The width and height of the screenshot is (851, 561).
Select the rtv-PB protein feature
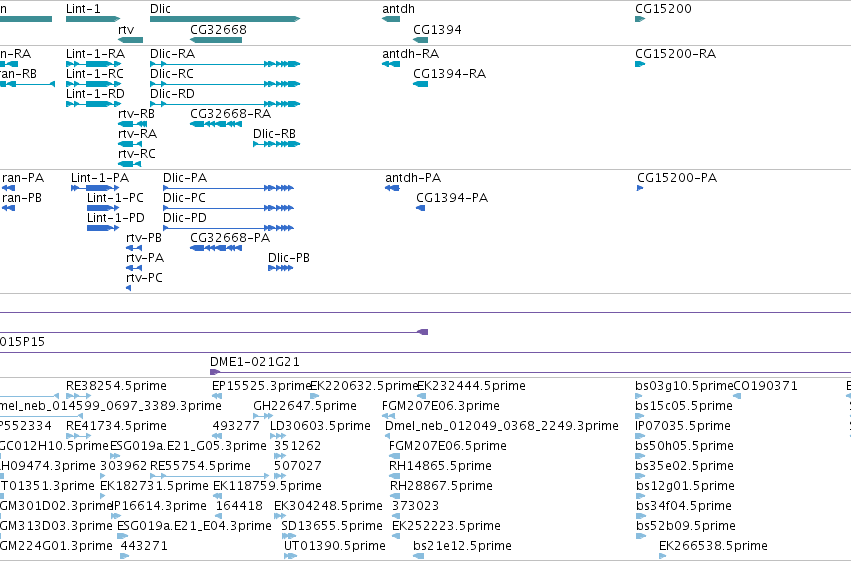[x=134, y=248]
